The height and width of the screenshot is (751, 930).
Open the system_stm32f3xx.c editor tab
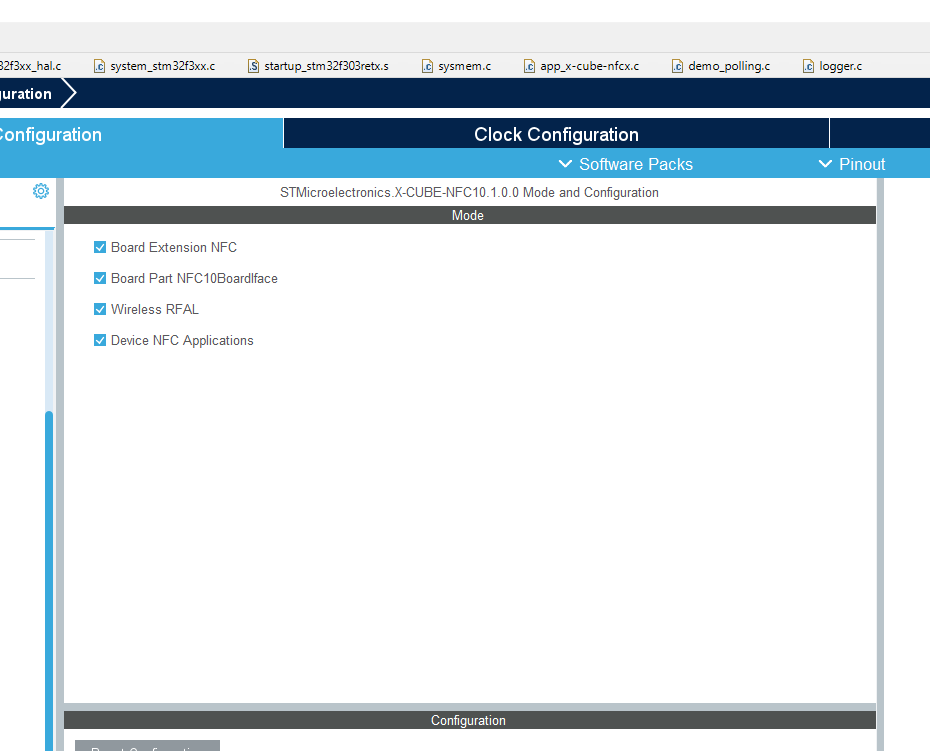pyautogui.click(x=154, y=66)
